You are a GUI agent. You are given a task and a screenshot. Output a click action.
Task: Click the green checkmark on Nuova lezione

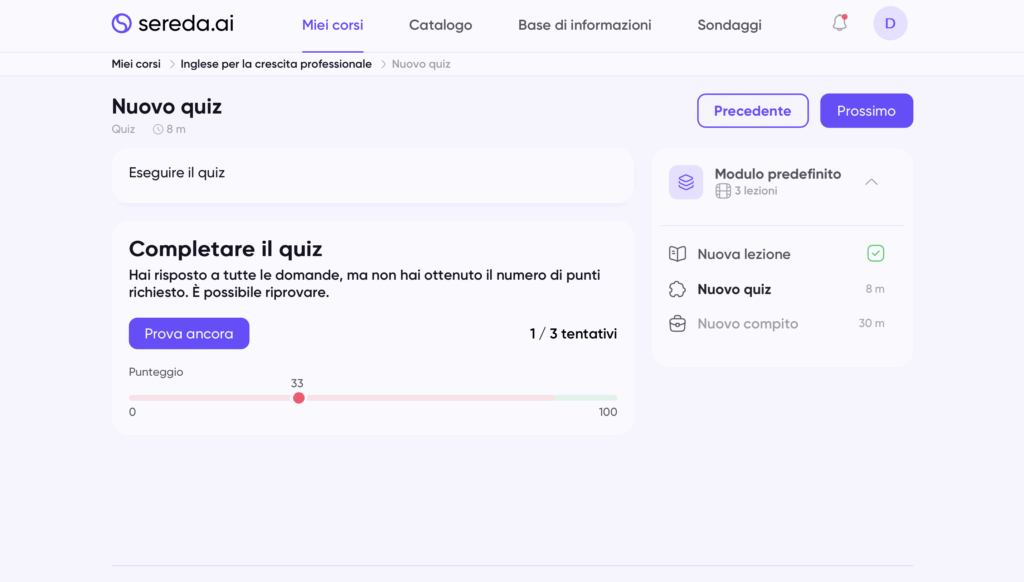coord(875,254)
